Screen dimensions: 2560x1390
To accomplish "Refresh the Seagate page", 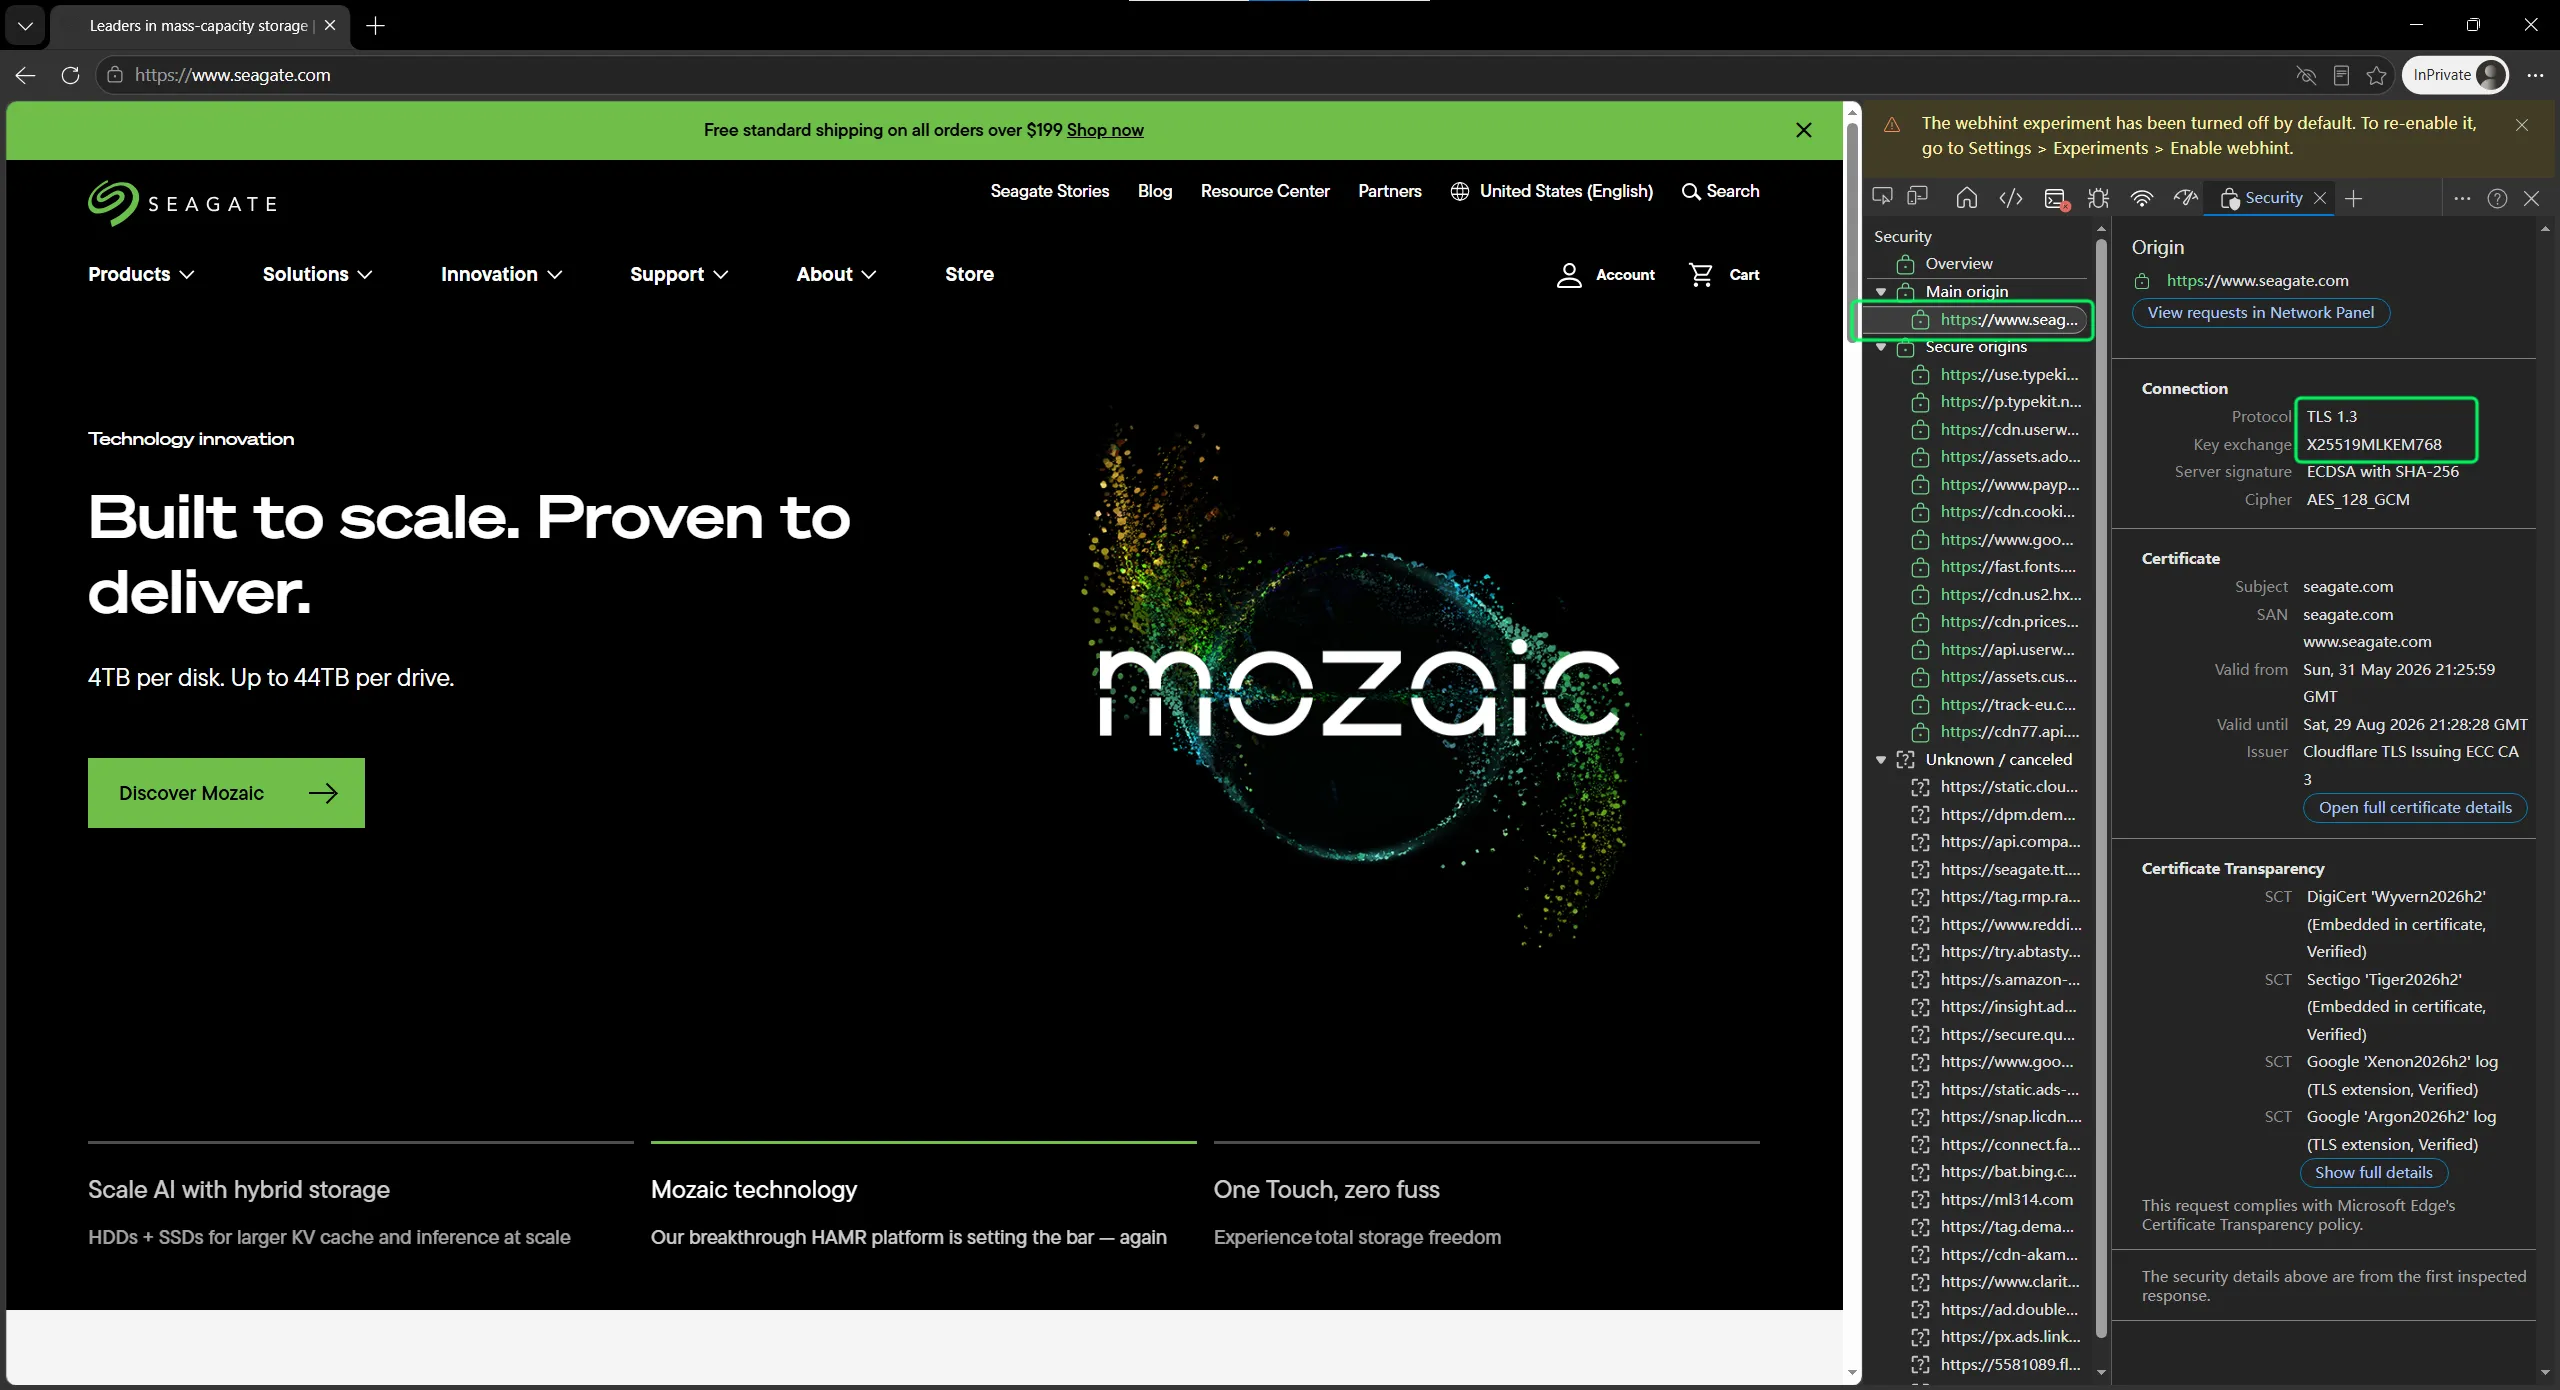I will 70,75.
